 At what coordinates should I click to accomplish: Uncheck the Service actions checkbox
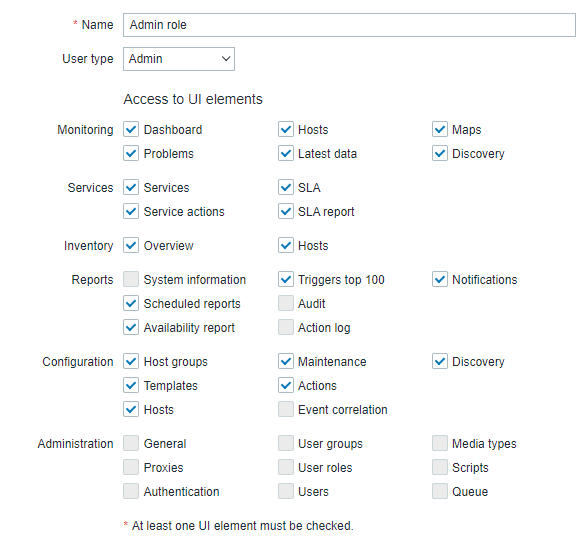(x=131, y=211)
